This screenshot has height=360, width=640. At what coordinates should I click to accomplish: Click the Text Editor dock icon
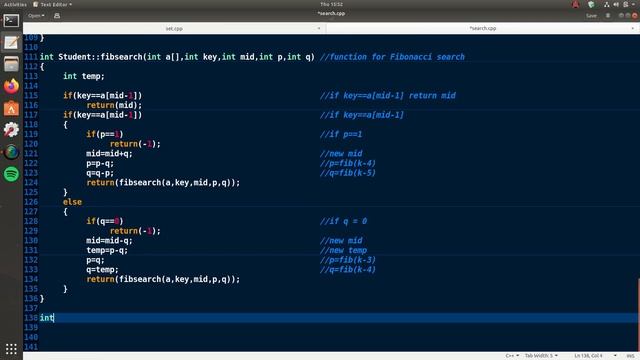click(11, 42)
